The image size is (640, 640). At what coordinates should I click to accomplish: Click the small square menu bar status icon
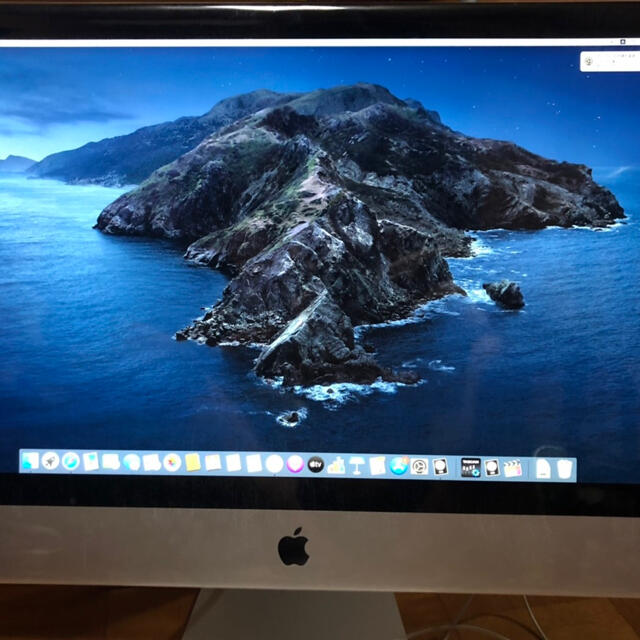[623, 42]
